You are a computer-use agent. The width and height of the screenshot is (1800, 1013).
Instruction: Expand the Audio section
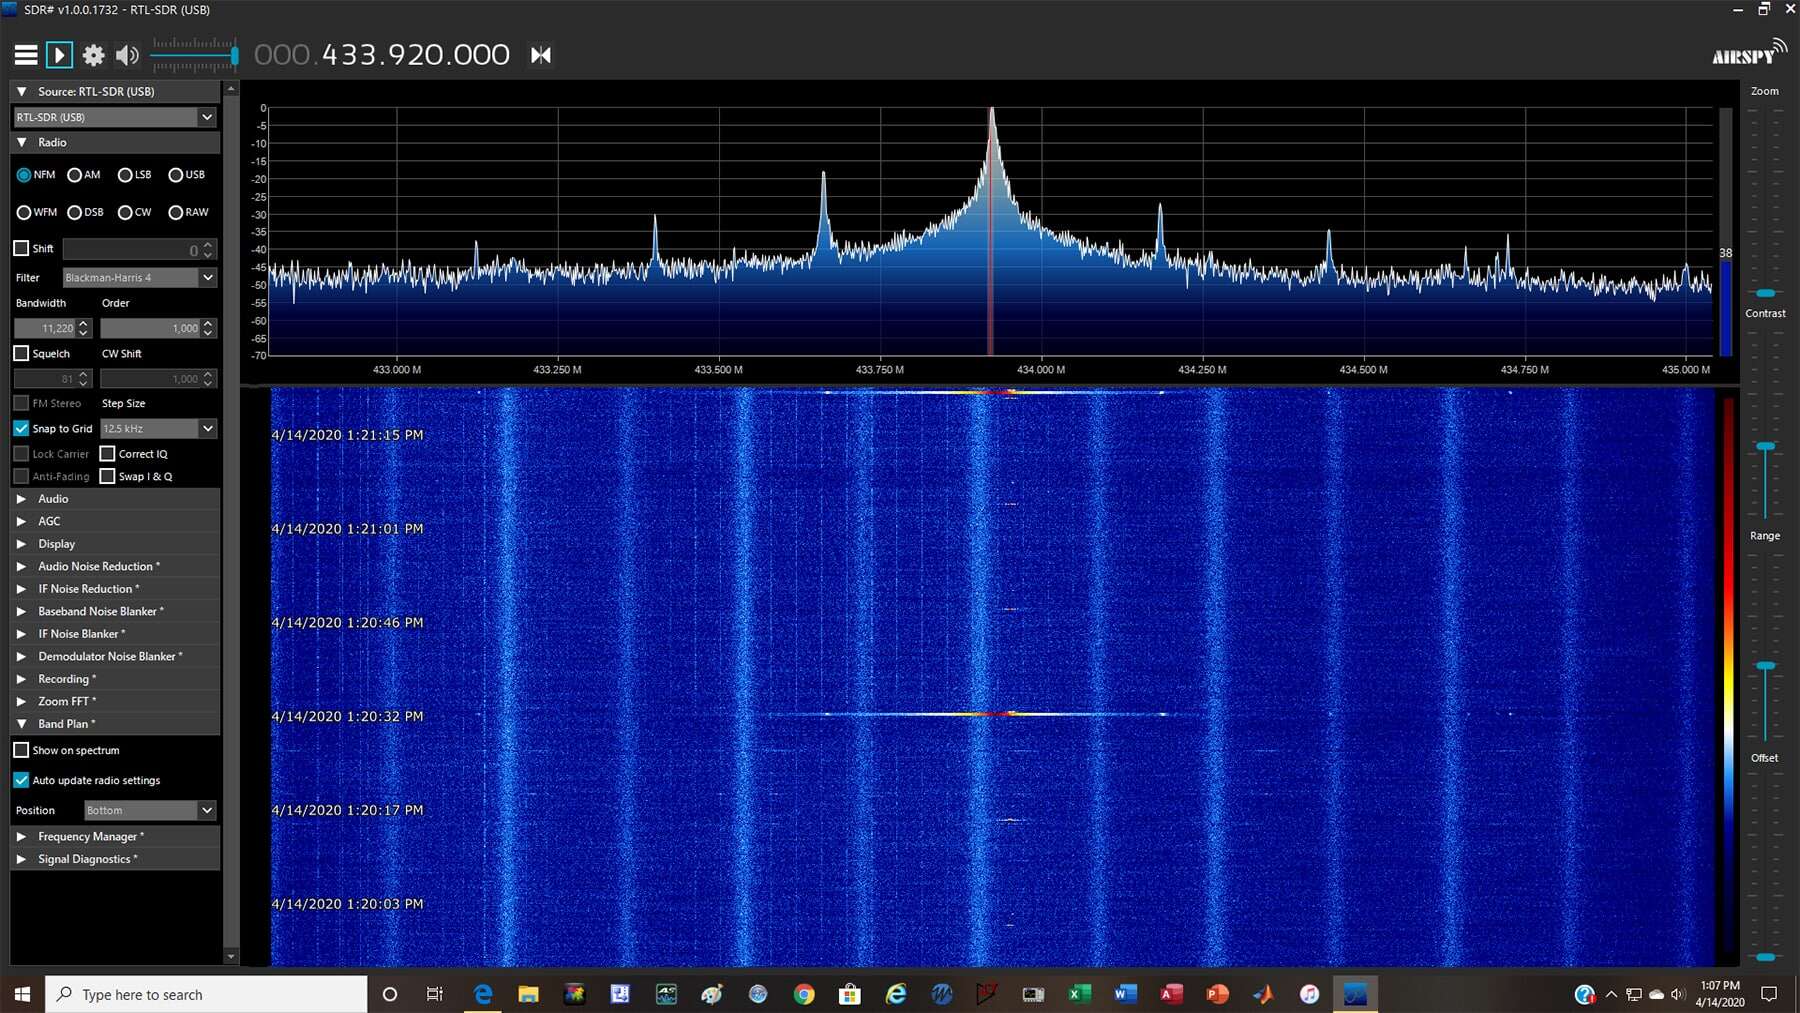(22, 498)
